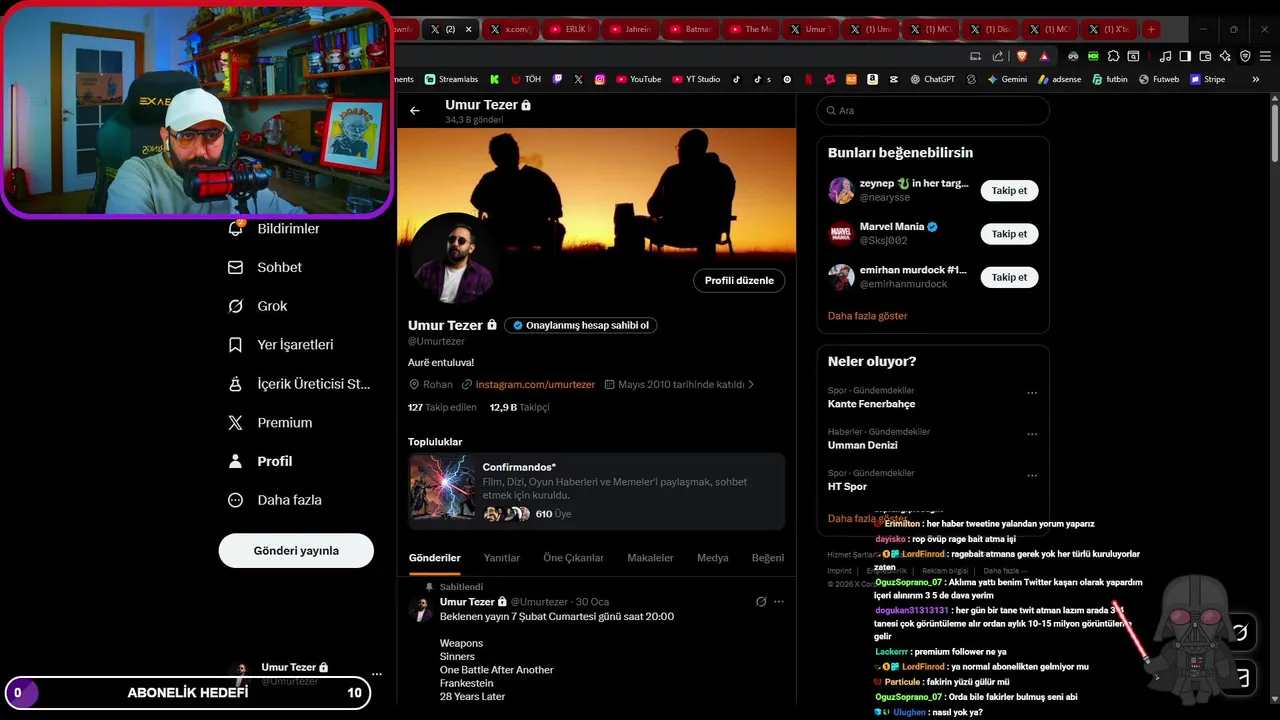This screenshot has height=720, width=1280.
Task: Open Twitch bookmark icon in bookmarks bar
Action: coord(557,79)
